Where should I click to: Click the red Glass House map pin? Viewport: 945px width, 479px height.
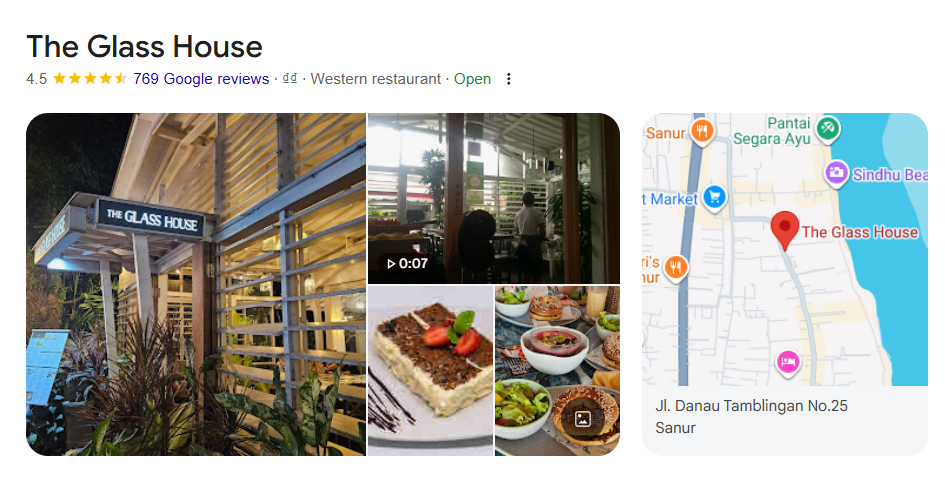[x=785, y=231]
